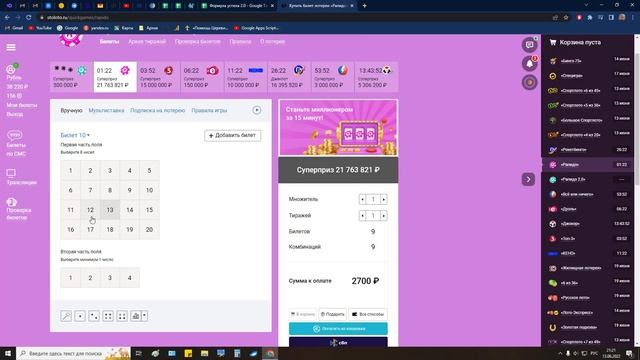Collapse the right lottery list panel arrow

point(528,179)
